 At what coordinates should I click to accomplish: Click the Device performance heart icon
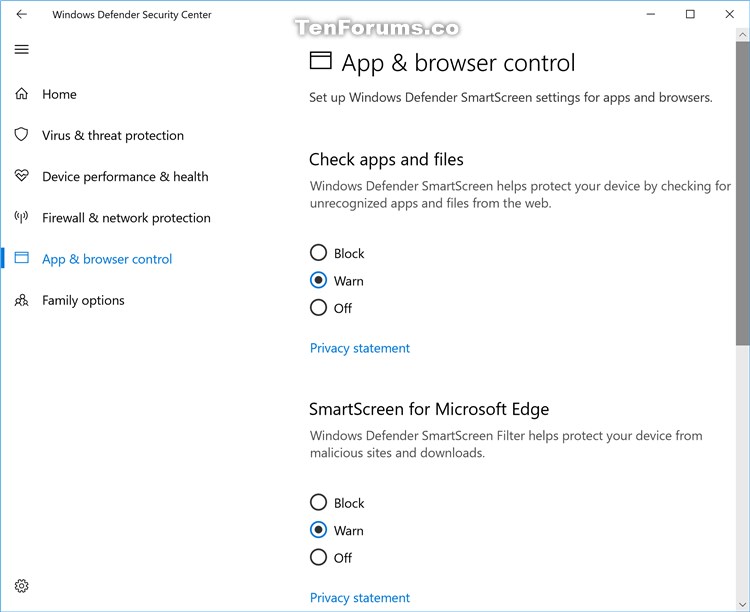pos(21,176)
